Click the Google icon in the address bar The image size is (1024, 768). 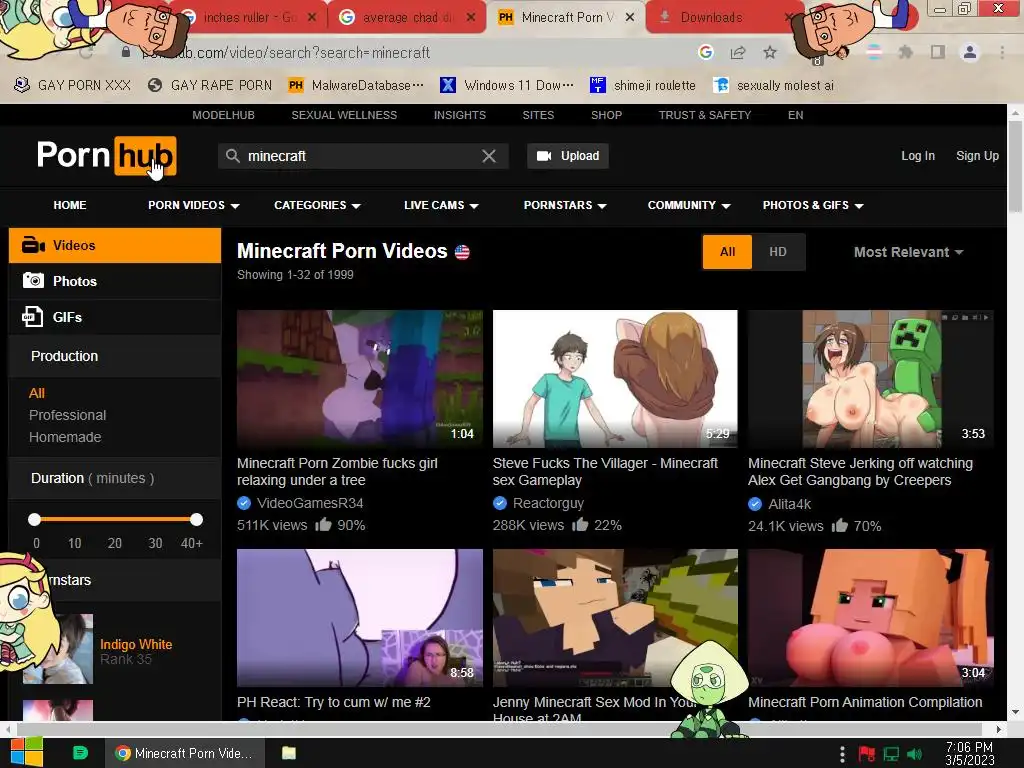coord(705,52)
